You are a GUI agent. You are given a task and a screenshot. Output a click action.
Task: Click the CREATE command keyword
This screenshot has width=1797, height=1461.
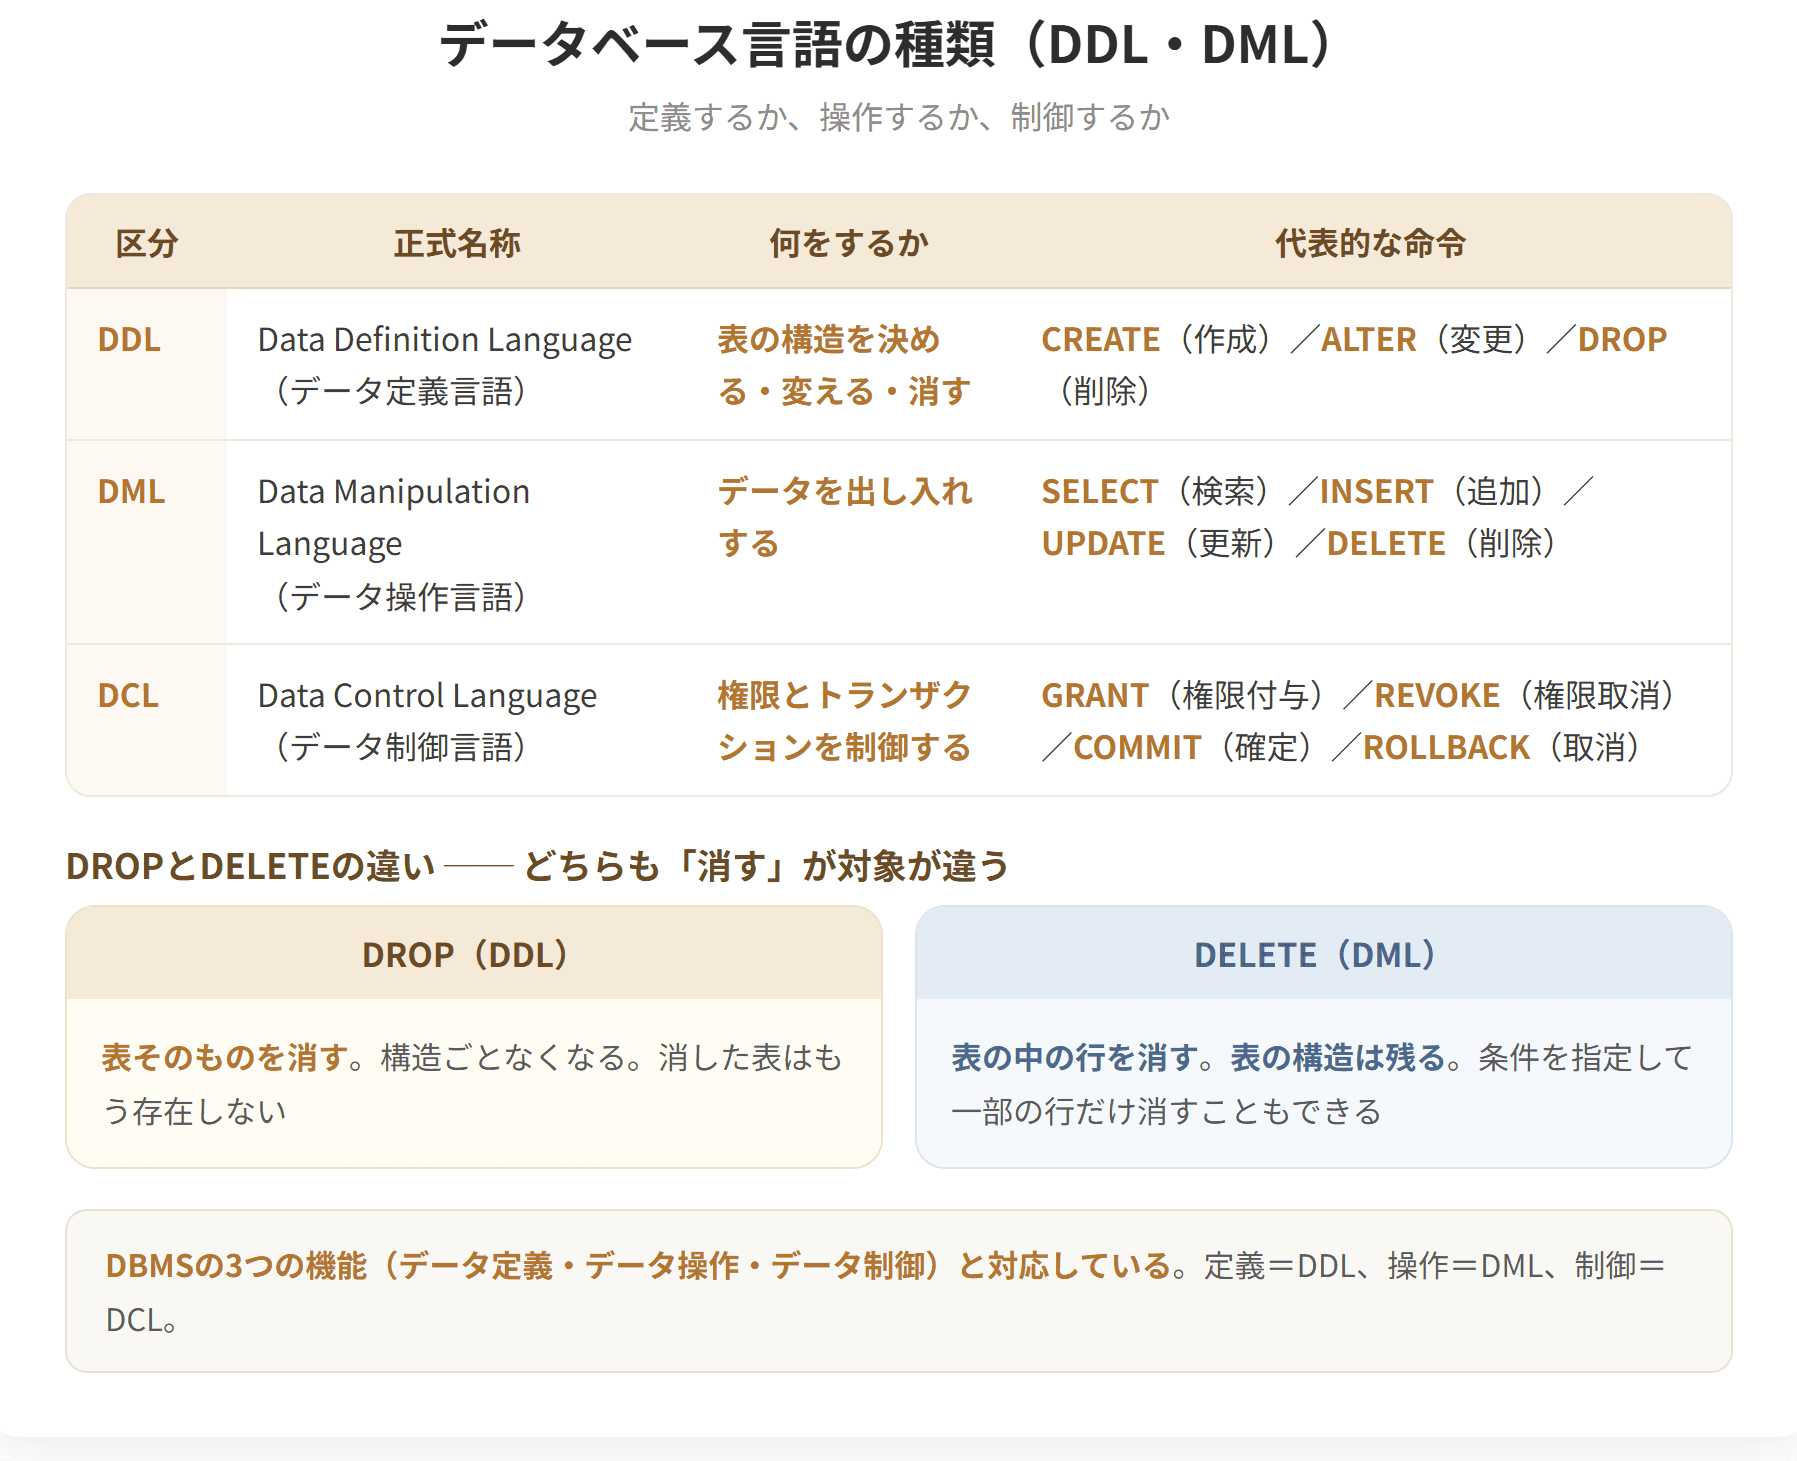[x=1101, y=340]
